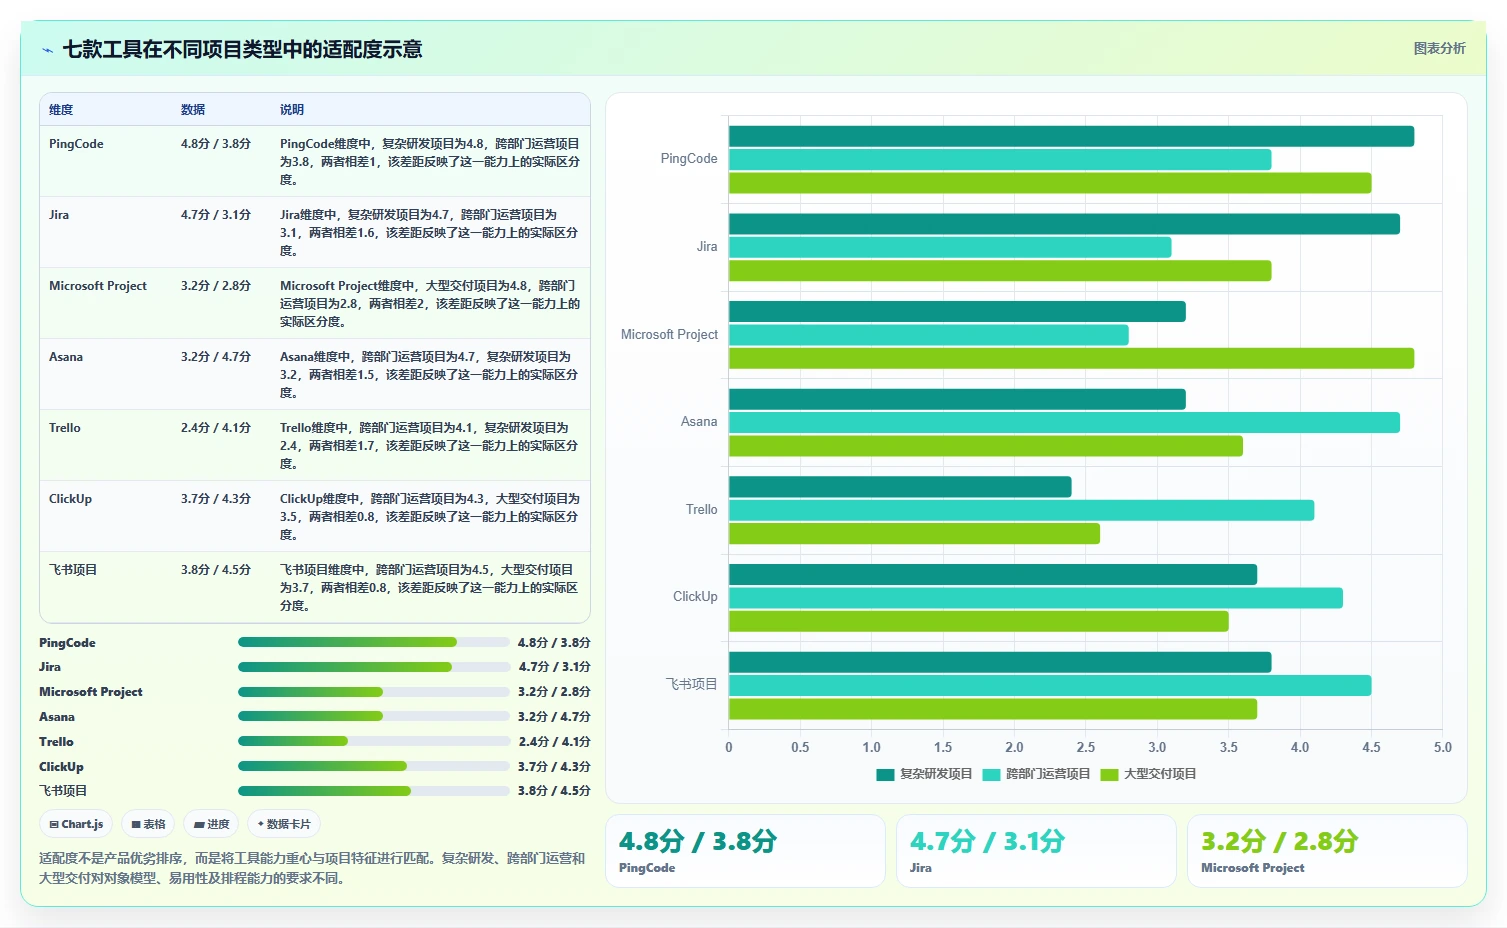Click the 图表分析 label
This screenshot has width=1507, height=928.
pyautogui.click(x=1439, y=48)
